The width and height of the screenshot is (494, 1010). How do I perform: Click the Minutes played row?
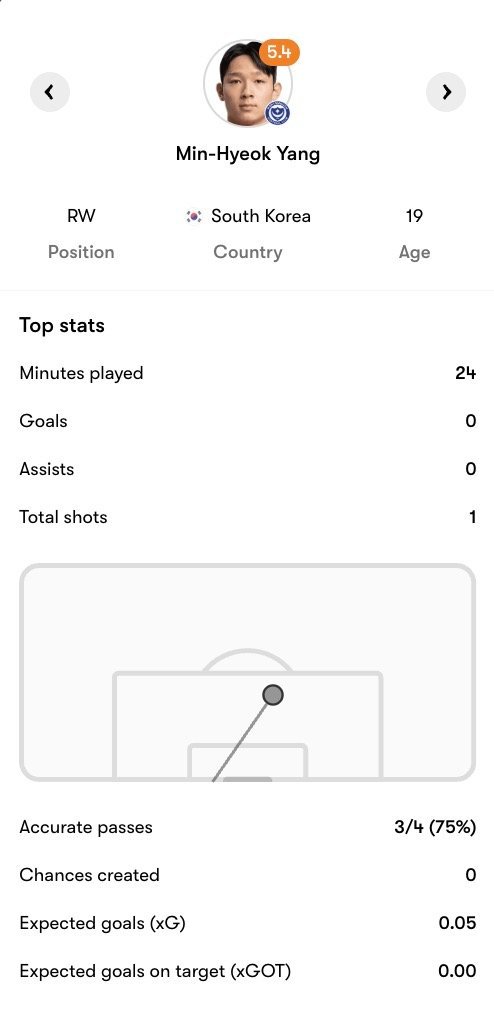(x=248, y=373)
